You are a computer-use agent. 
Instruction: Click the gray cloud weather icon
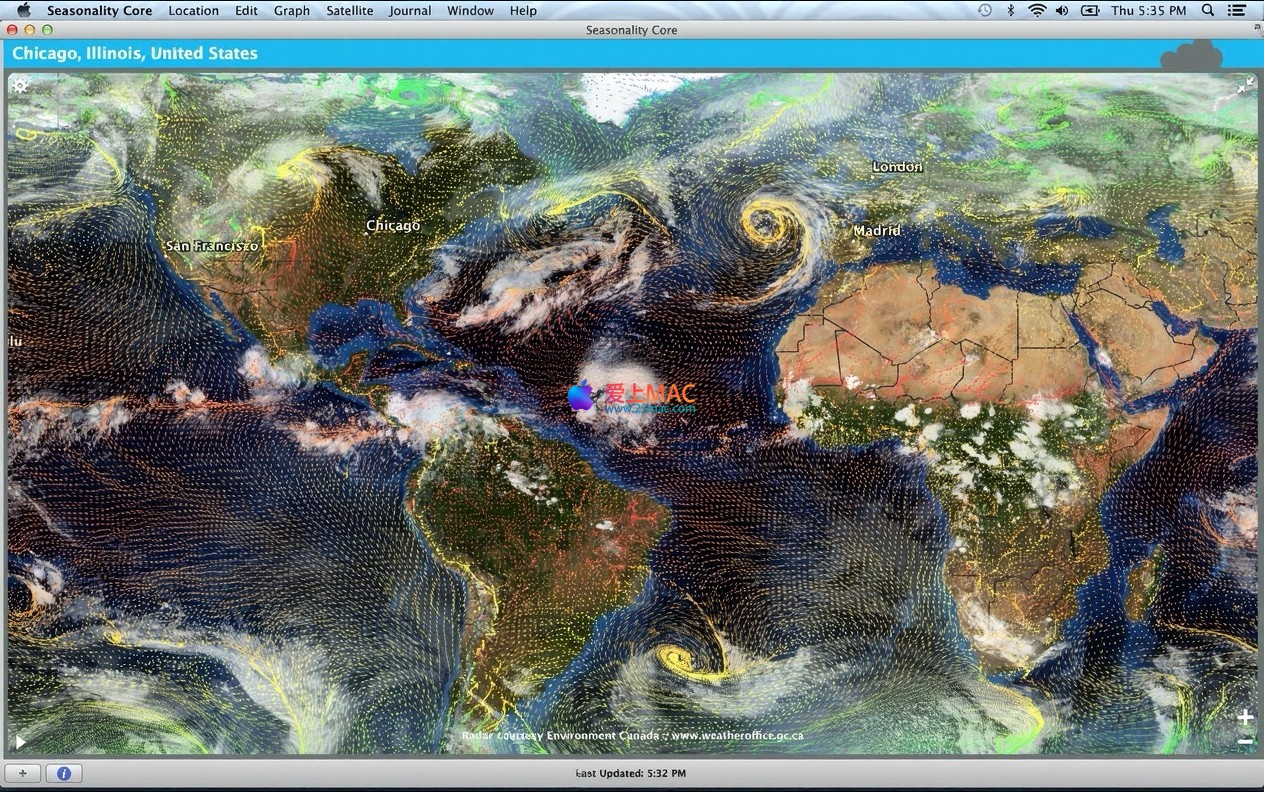coord(1191,56)
